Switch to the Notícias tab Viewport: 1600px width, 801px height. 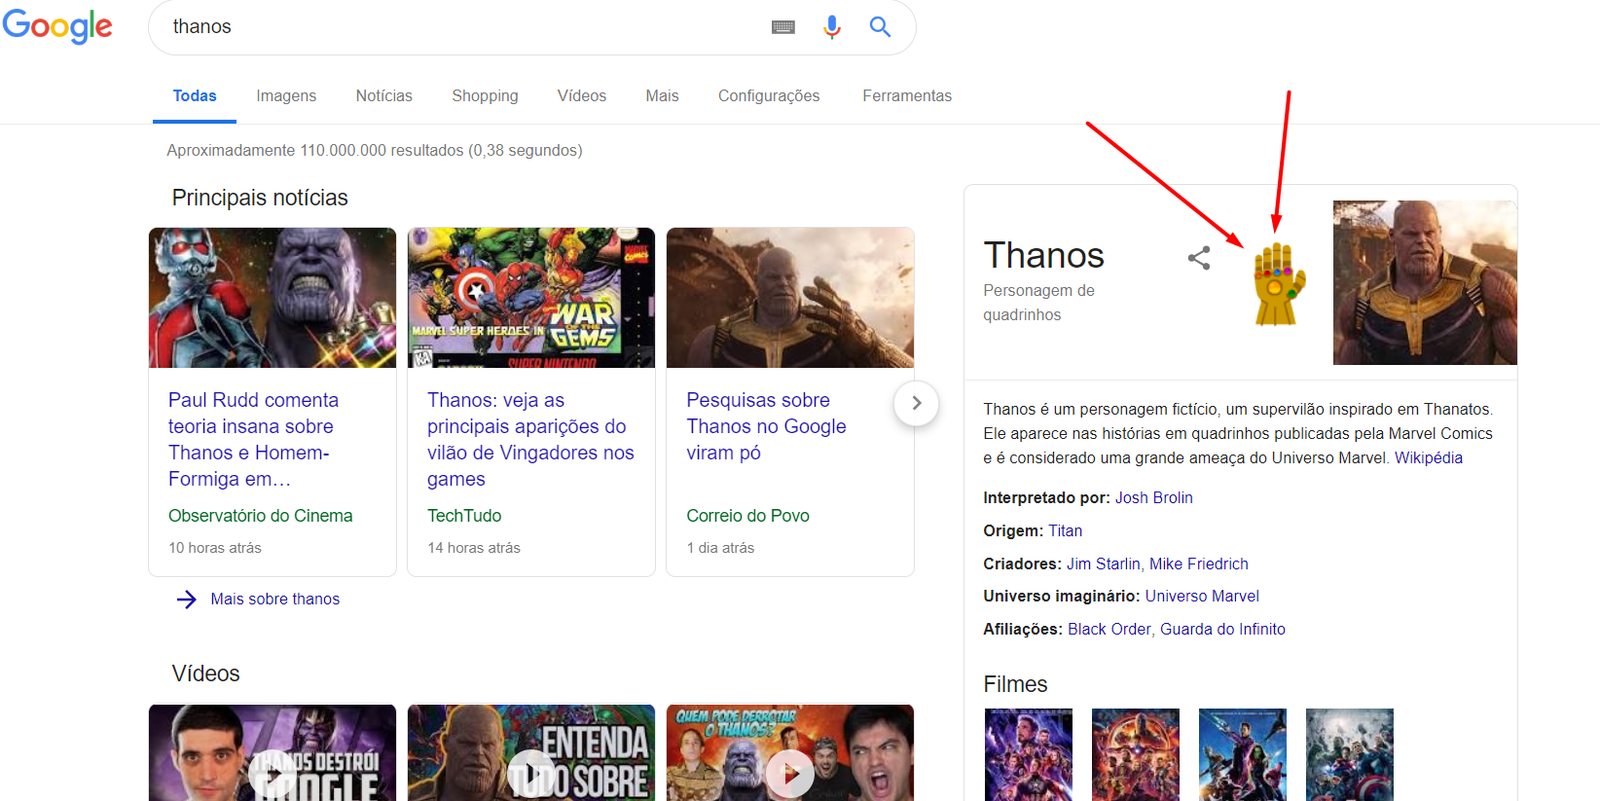pyautogui.click(x=384, y=96)
